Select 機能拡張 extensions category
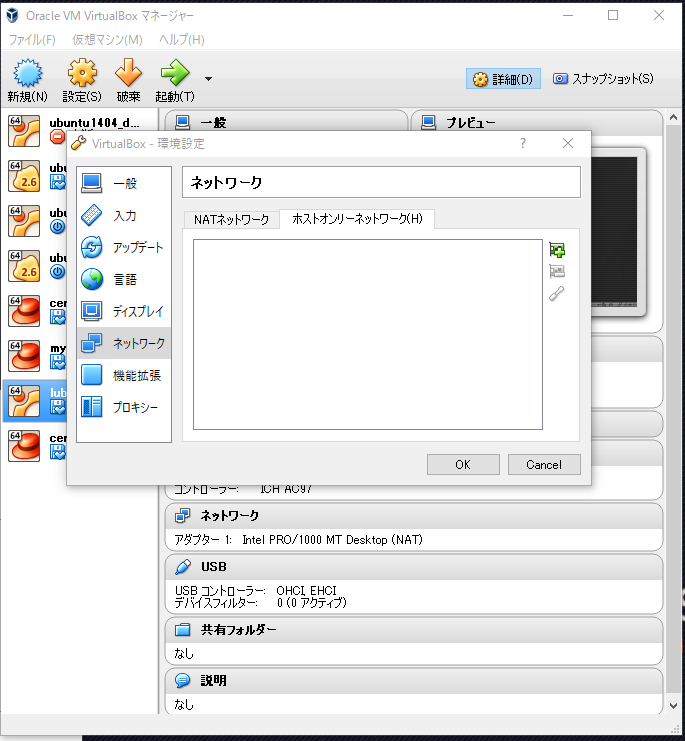 click(x=124, y=375)
